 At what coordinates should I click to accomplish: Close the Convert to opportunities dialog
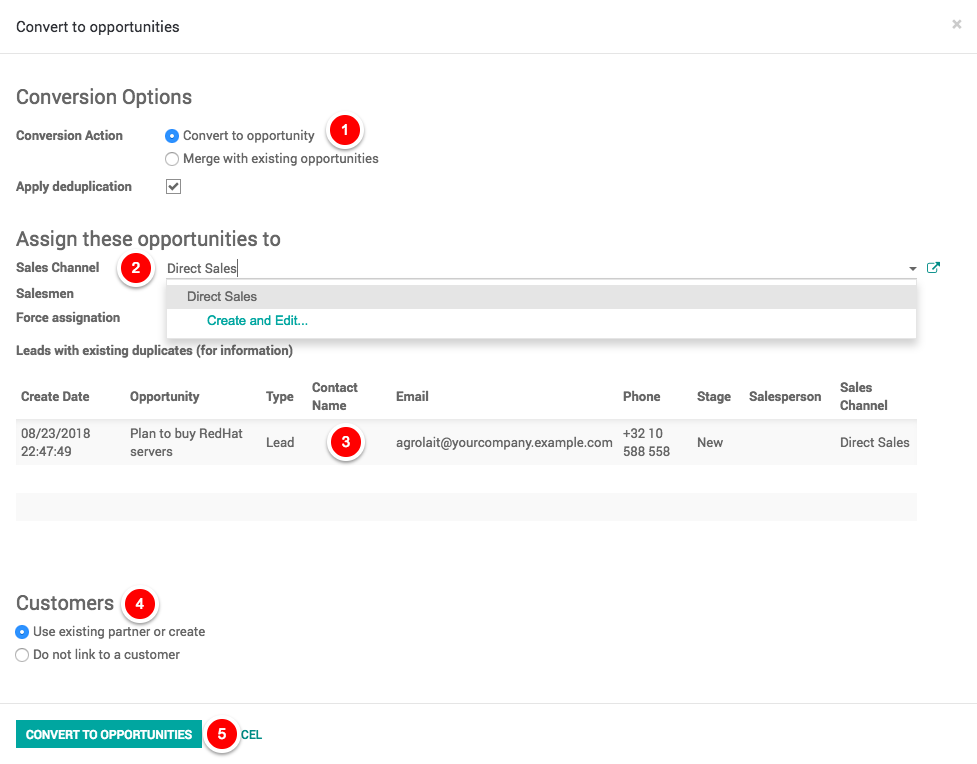[956, 25]
